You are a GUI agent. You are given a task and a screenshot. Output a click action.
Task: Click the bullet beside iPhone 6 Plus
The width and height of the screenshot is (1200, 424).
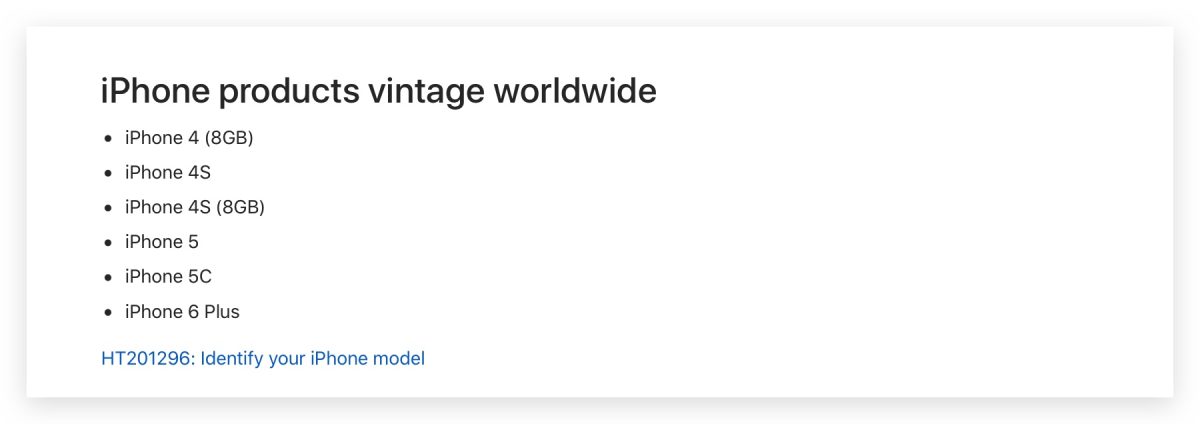click(108, 313)
